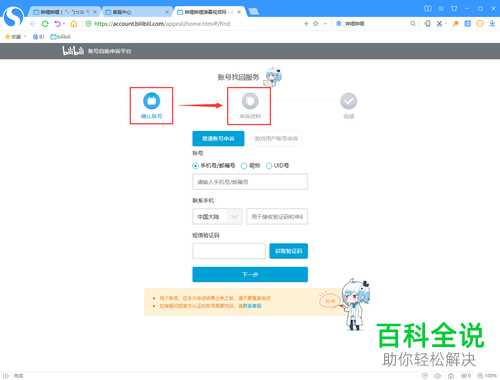Select the 手机号/邮箱号 radio button
Image resolution: width=500 pixels, height=380 pixels.
pos(195,166)
